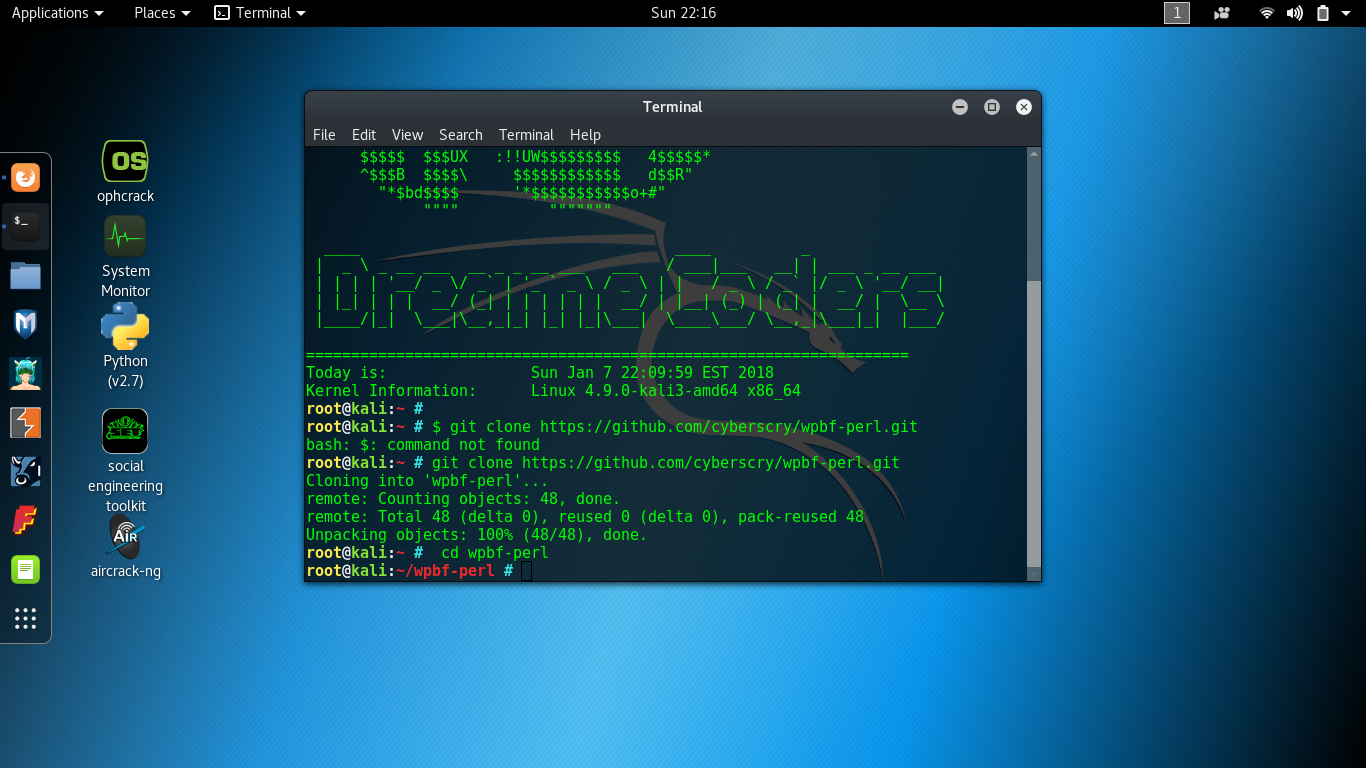Open the Terminal app menu in top bar
1366x768 pixels.
click(260, 13)
